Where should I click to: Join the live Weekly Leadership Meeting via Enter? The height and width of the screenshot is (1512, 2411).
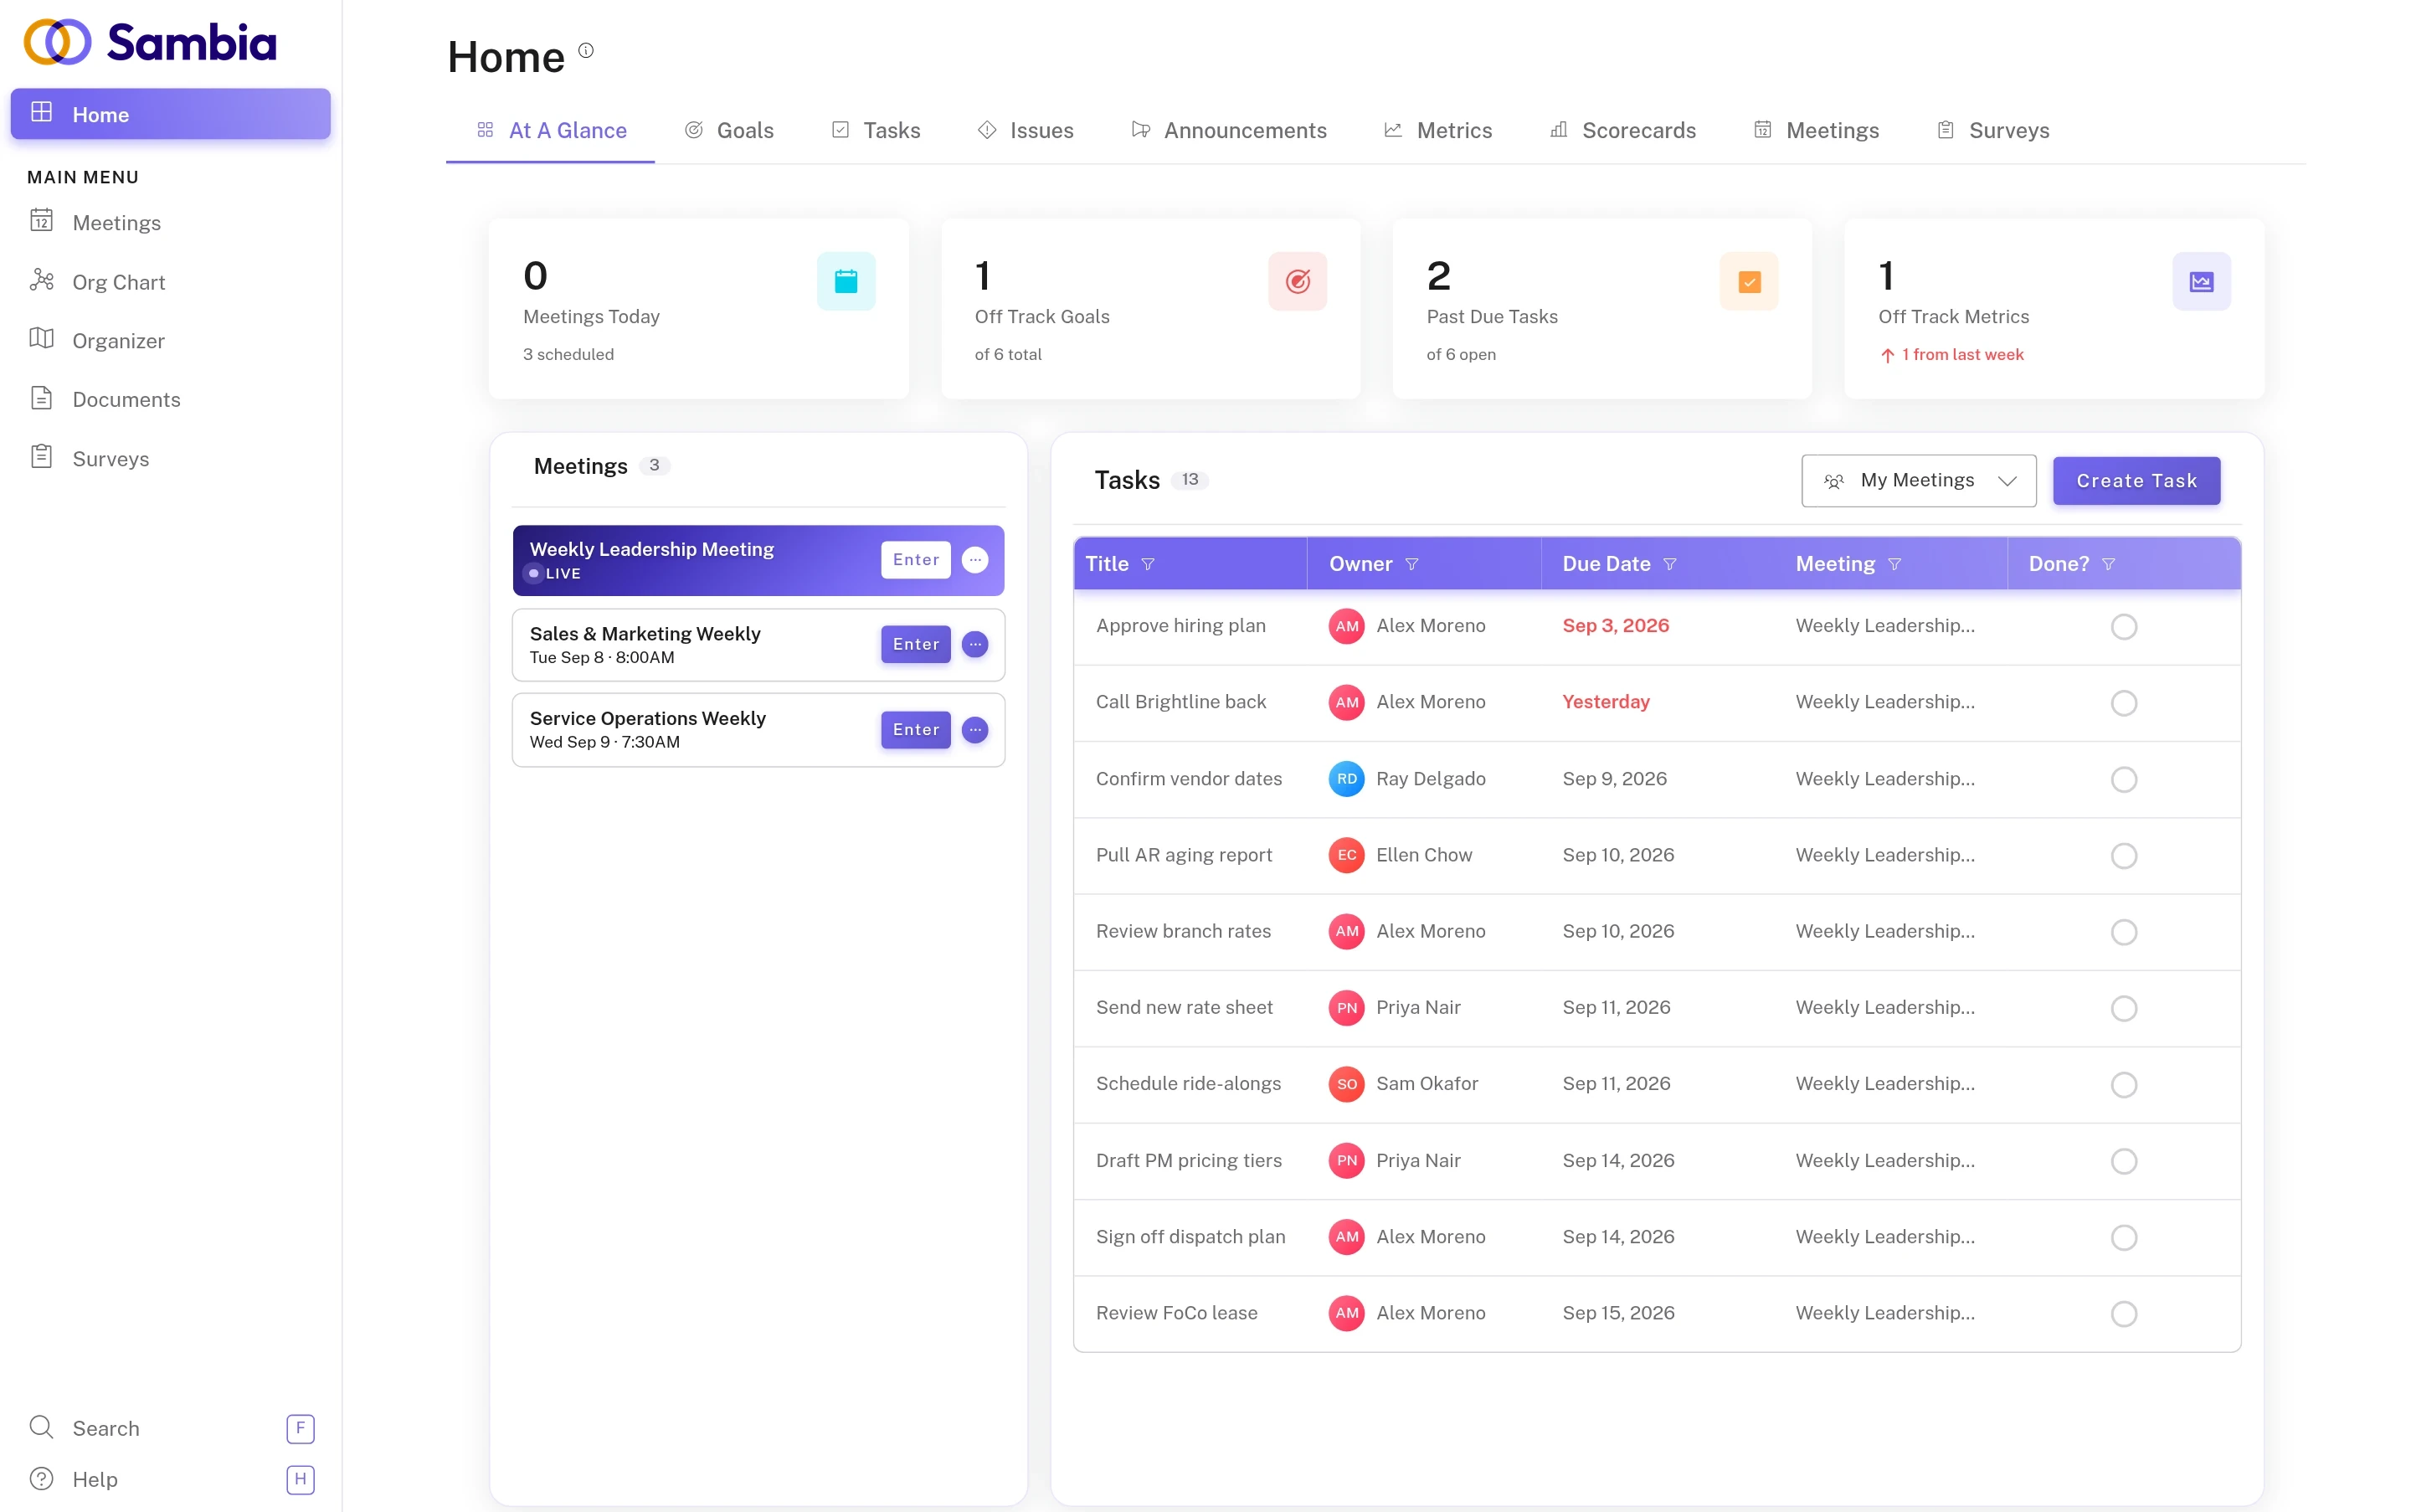(x=915, y=560)
